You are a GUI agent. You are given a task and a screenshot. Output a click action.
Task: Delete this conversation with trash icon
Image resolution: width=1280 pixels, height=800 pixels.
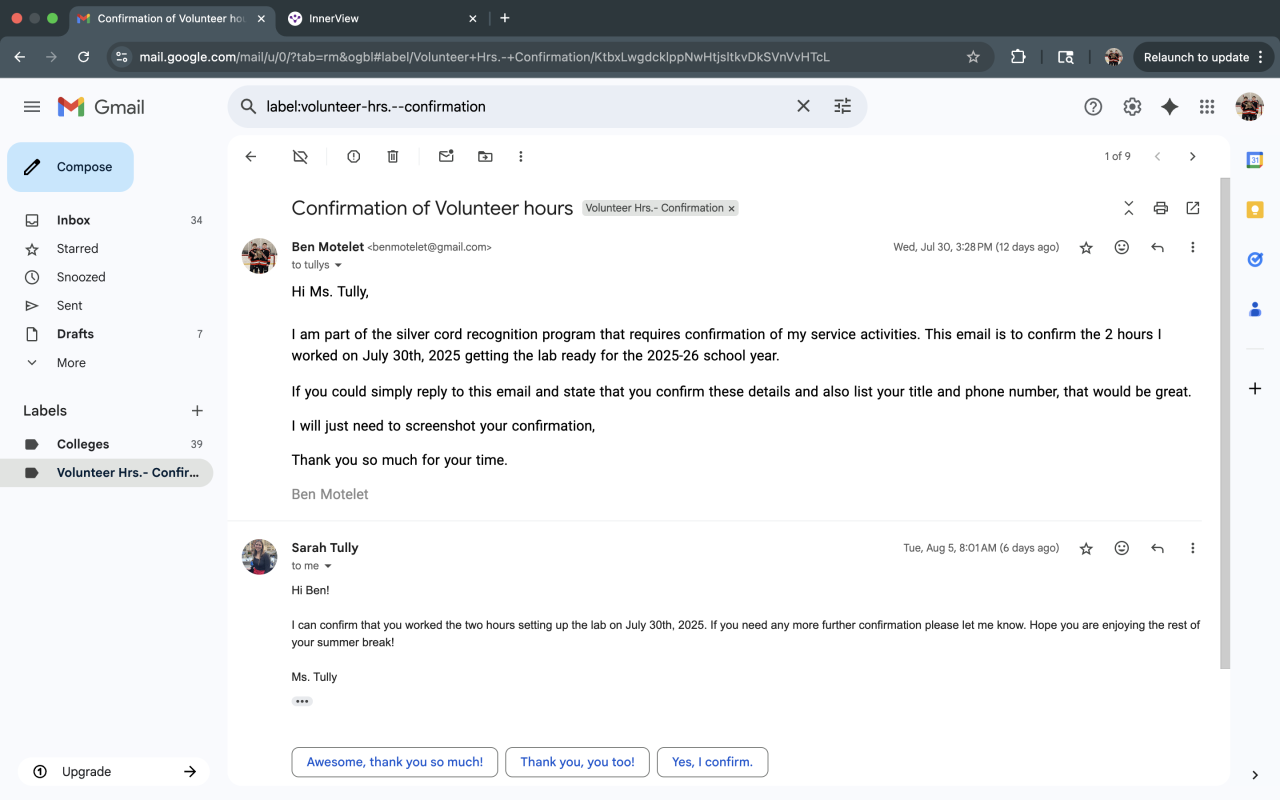393,156
